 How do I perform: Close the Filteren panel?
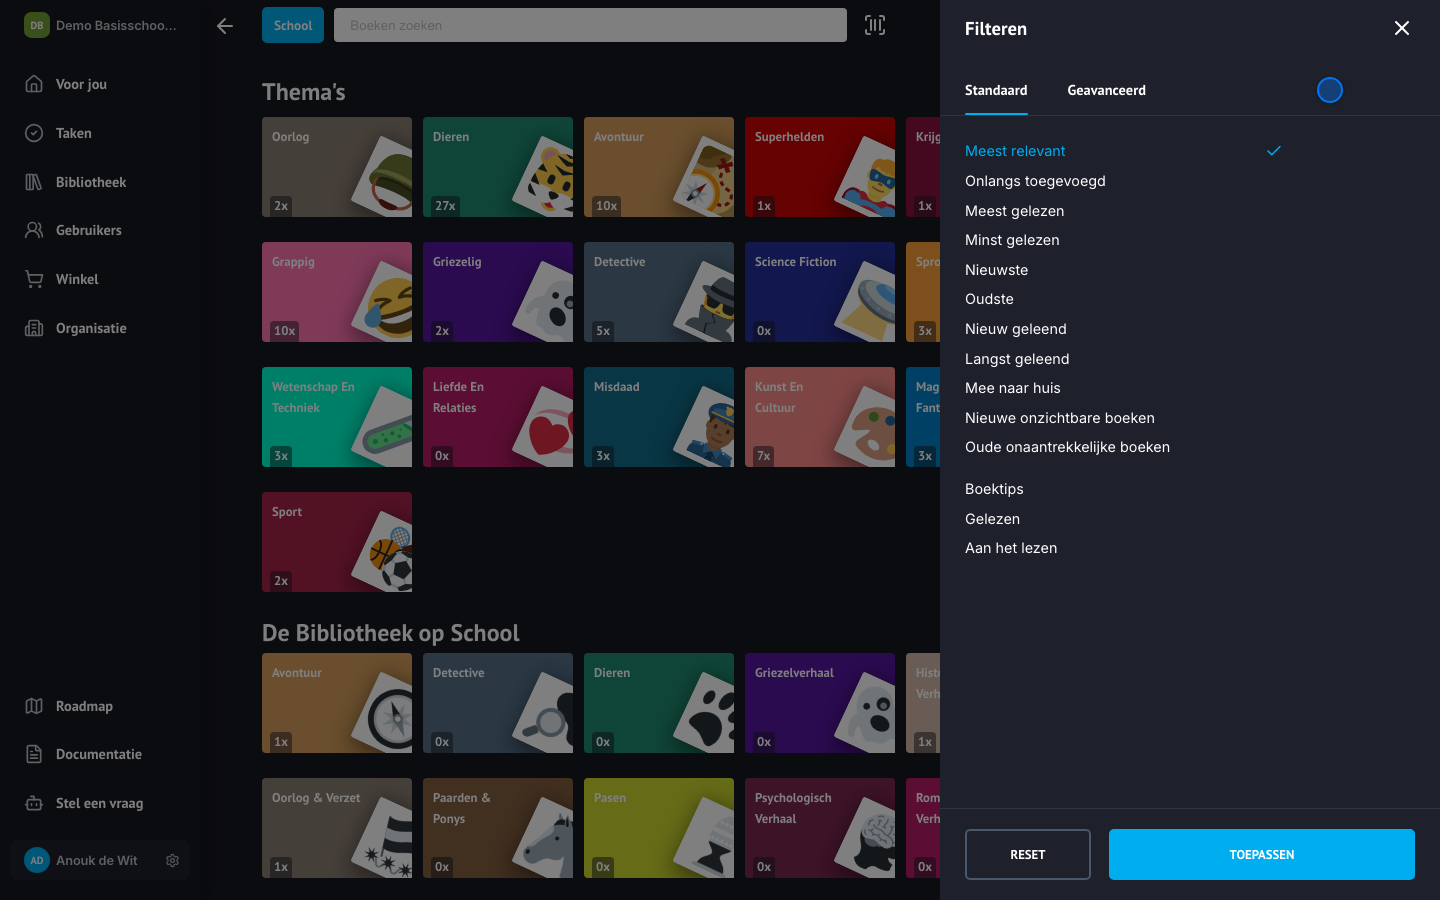click(x=1402, y=28)
